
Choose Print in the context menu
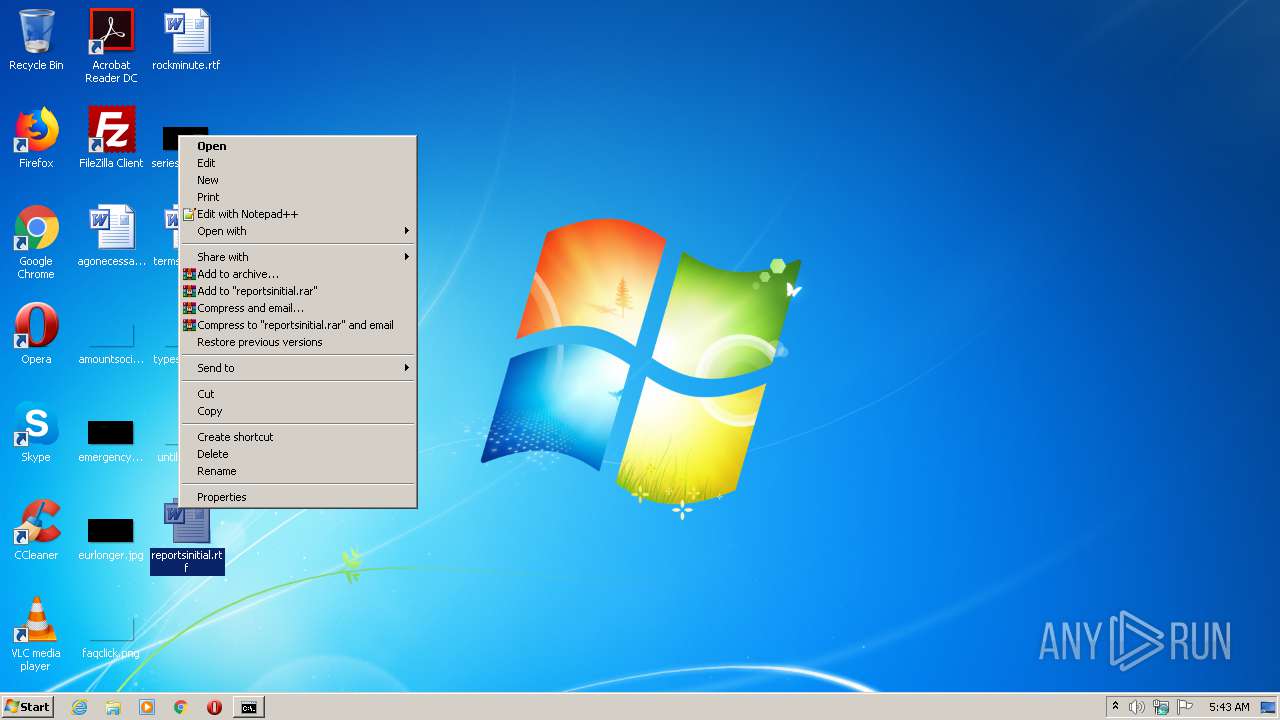point(298,197)
